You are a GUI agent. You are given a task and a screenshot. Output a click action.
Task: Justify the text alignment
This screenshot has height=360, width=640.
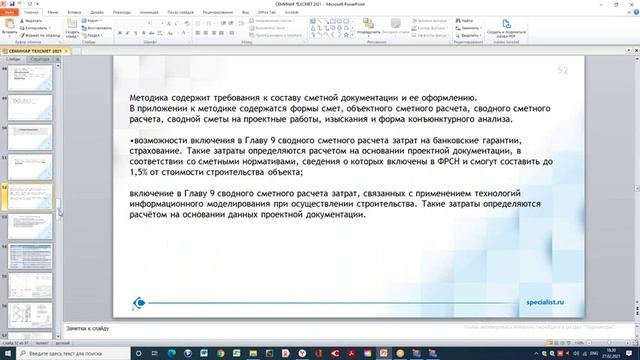tap(221, 33)
